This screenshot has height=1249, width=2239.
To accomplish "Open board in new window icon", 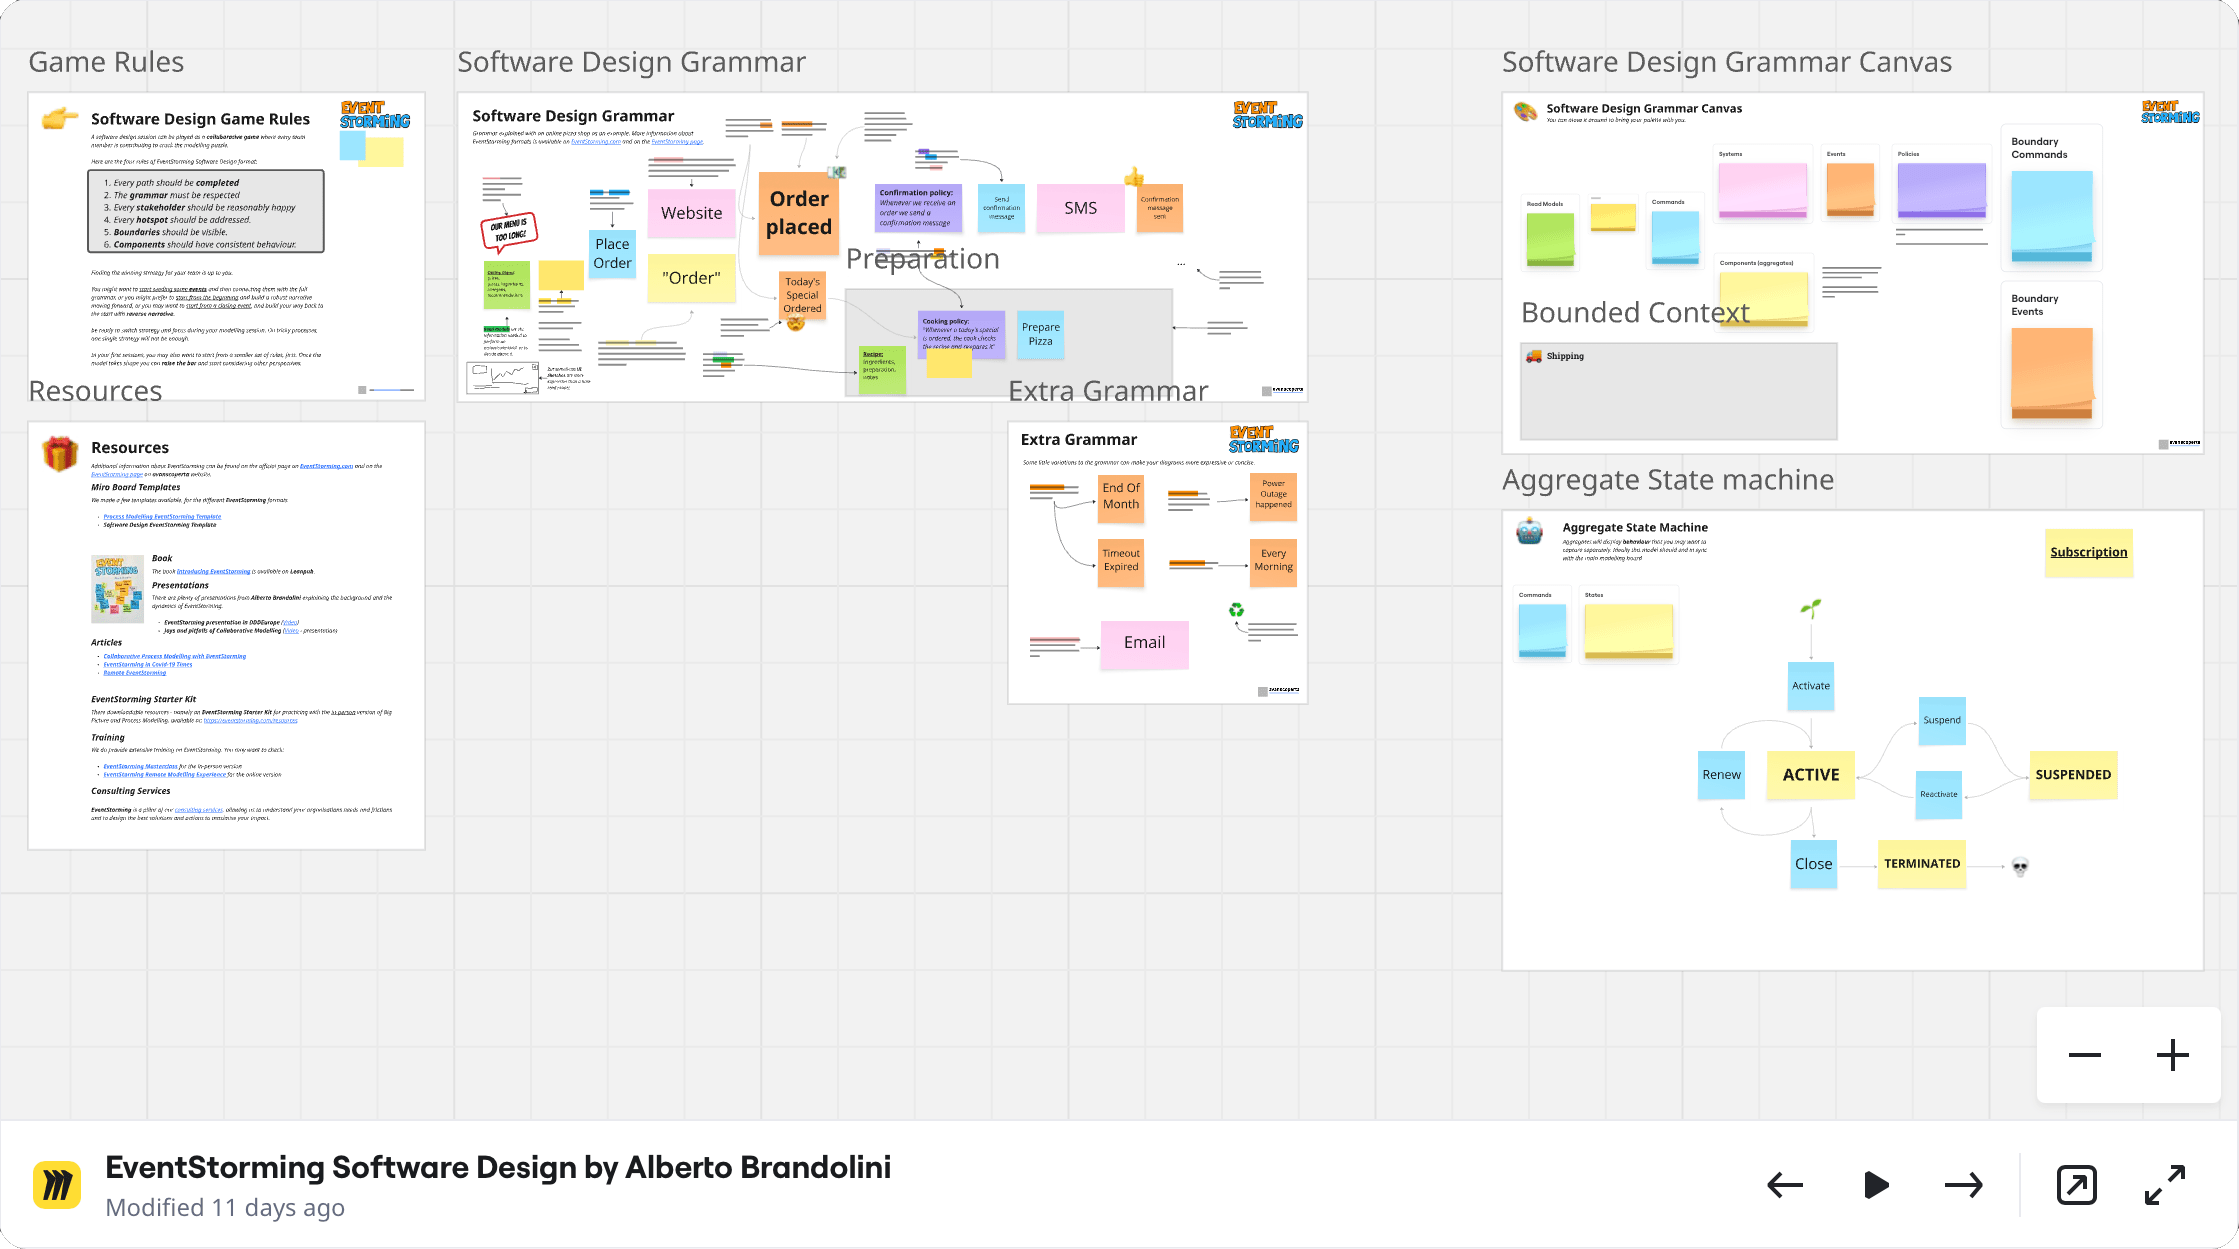I will (x=2077, y=1186).
